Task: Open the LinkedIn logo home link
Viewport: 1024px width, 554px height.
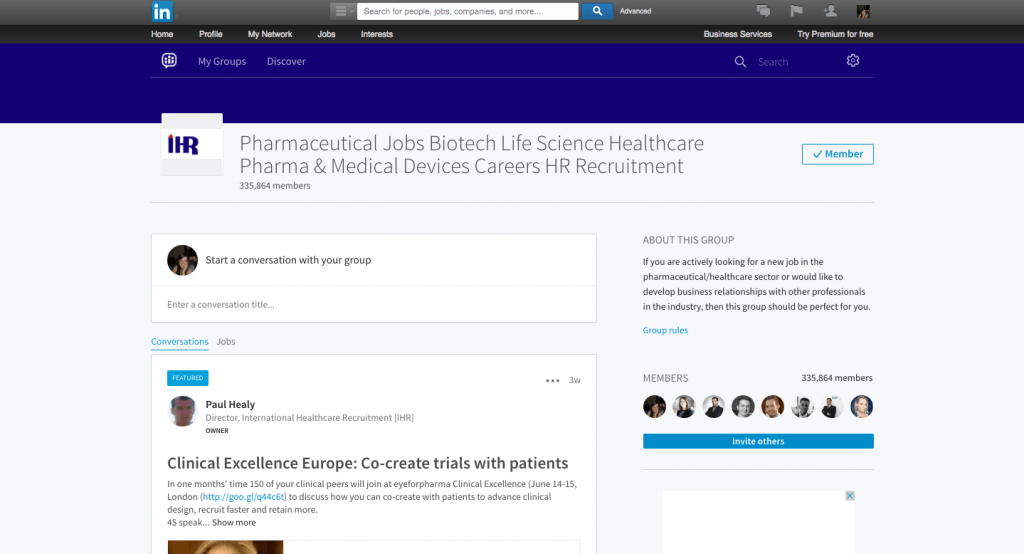Action: pos(162,12)
